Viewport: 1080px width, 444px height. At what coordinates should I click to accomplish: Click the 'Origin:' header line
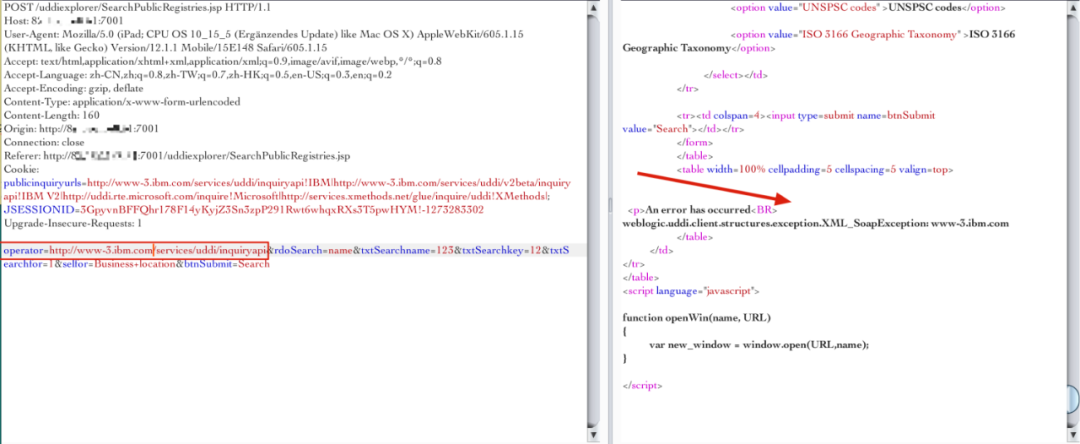(82, 129)
